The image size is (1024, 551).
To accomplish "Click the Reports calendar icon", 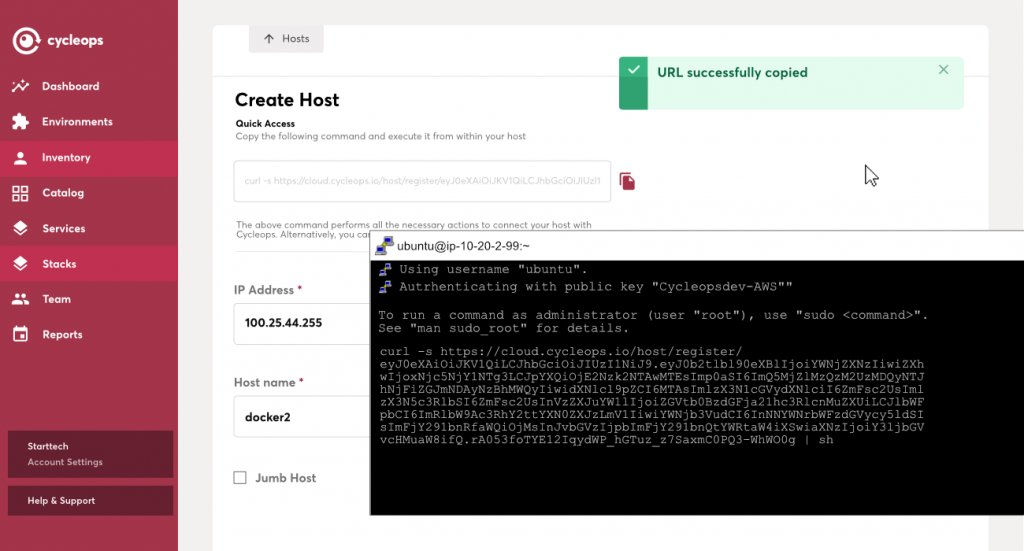I will pyautogui.click(x=20, y=334).
